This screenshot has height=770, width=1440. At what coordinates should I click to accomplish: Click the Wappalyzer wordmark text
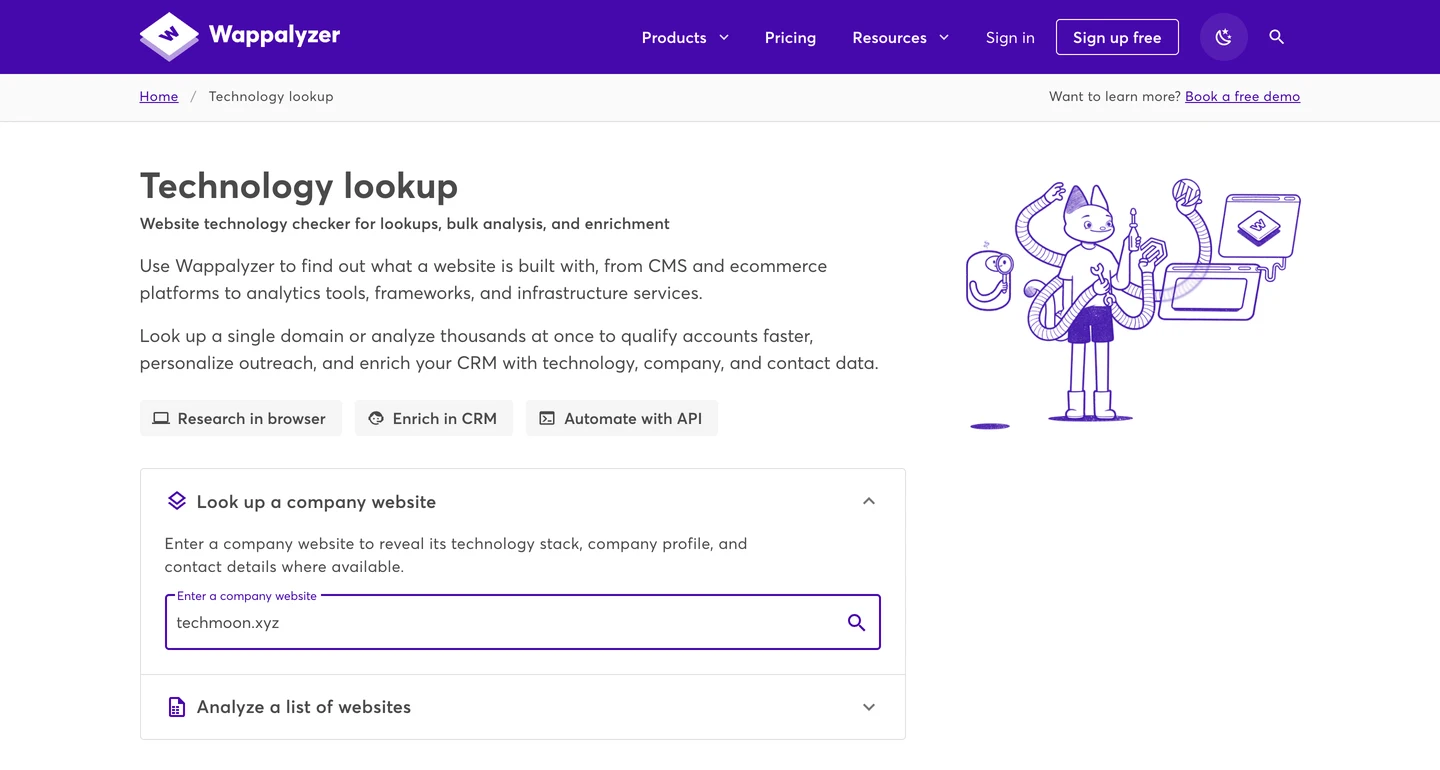pos(275,35)
